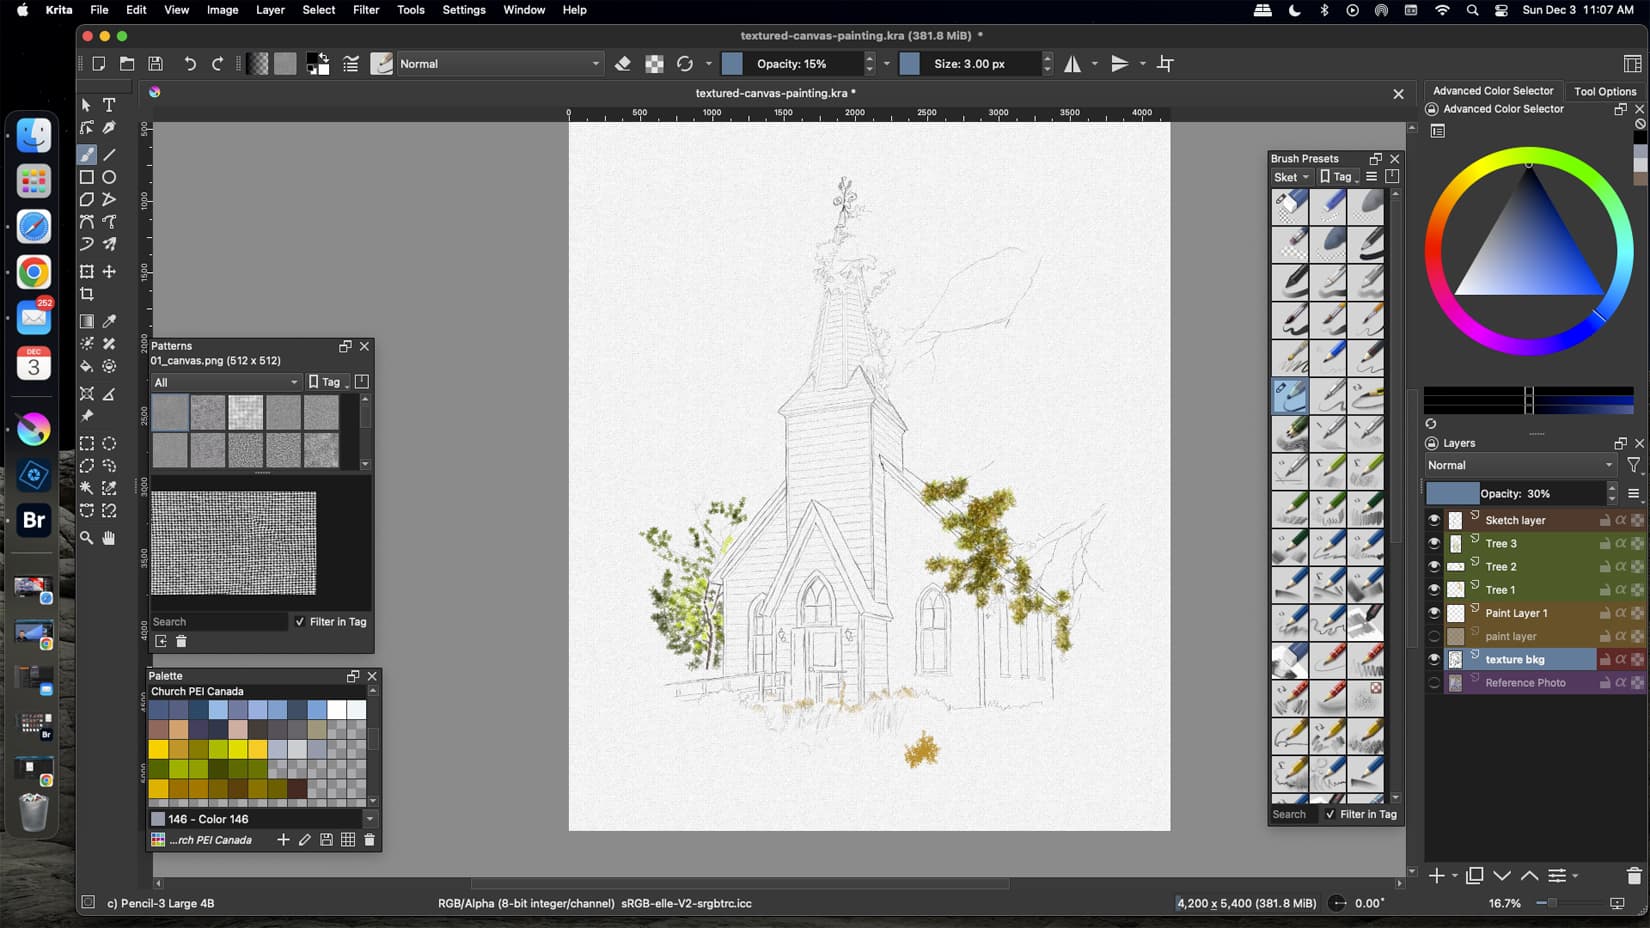
Task: Click the delete layer trash icon
Action: (x=1633, y=876)
